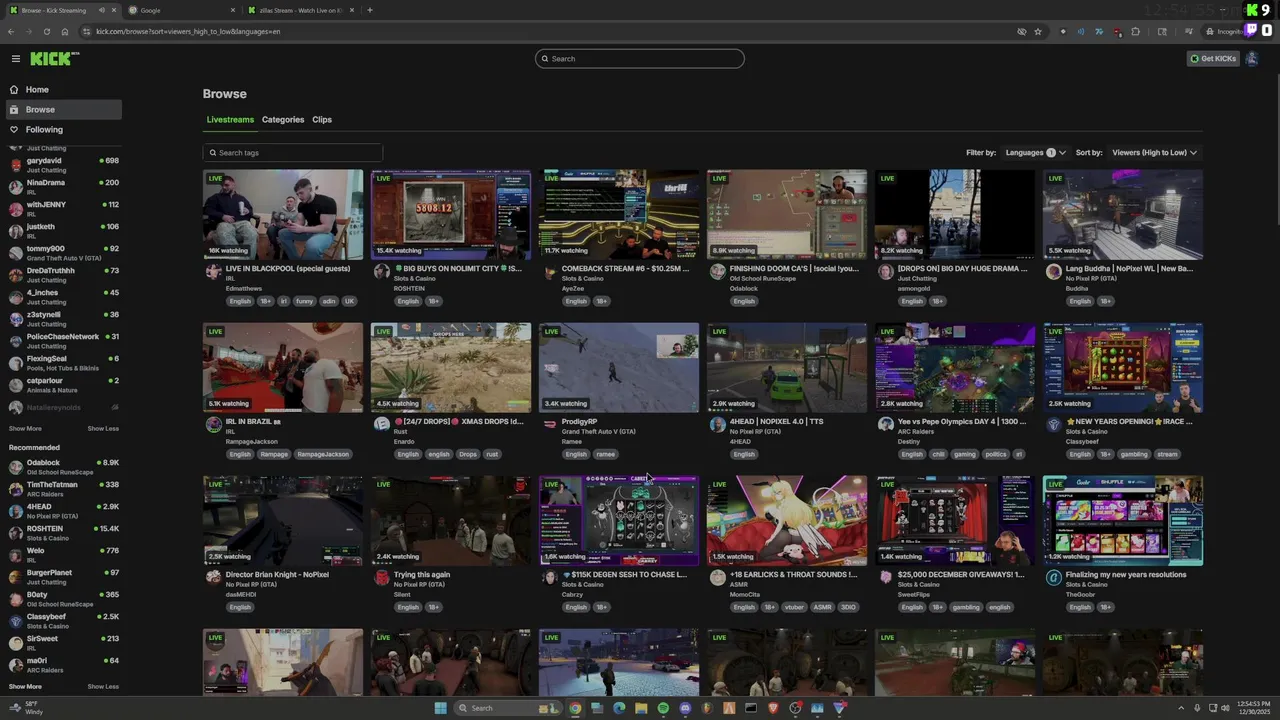Click the Search tags field

(293, 153)
